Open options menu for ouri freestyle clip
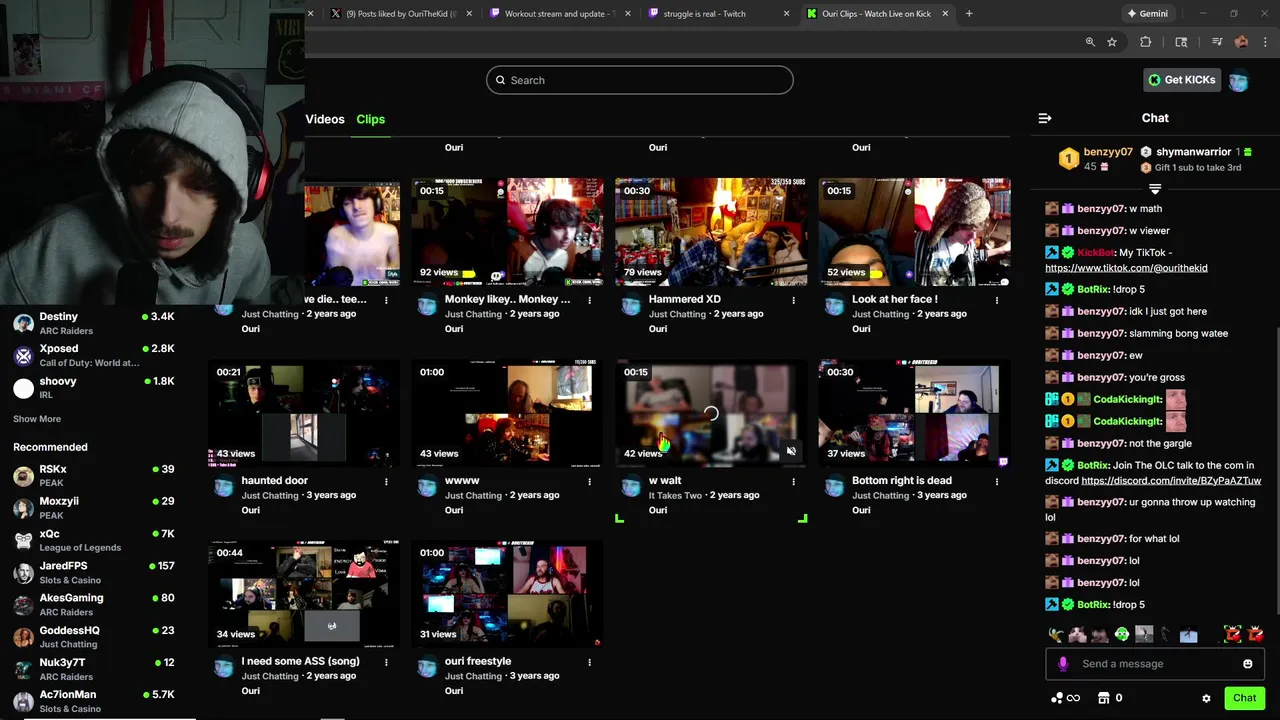This screenshot has width=1280, height=720. point(590,662)
